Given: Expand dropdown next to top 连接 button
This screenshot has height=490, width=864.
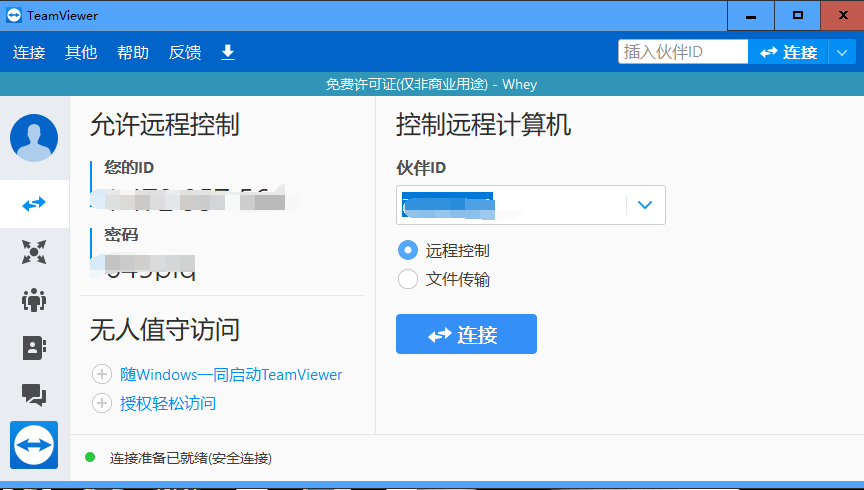Looking at the screenshot, I should pyautogui.click(x=841, y=53).
